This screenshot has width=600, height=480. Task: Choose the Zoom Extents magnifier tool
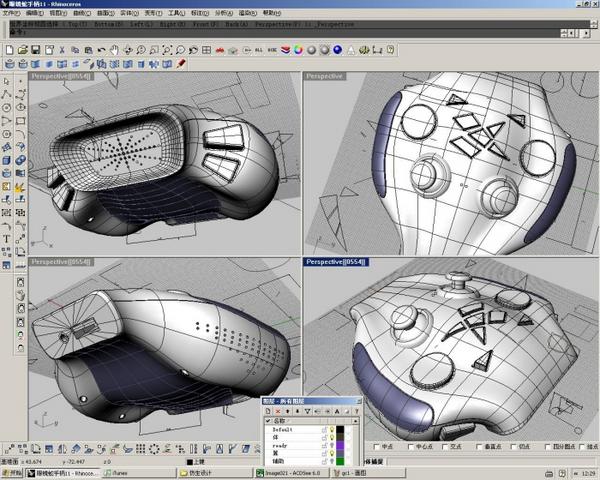(167, 50)
